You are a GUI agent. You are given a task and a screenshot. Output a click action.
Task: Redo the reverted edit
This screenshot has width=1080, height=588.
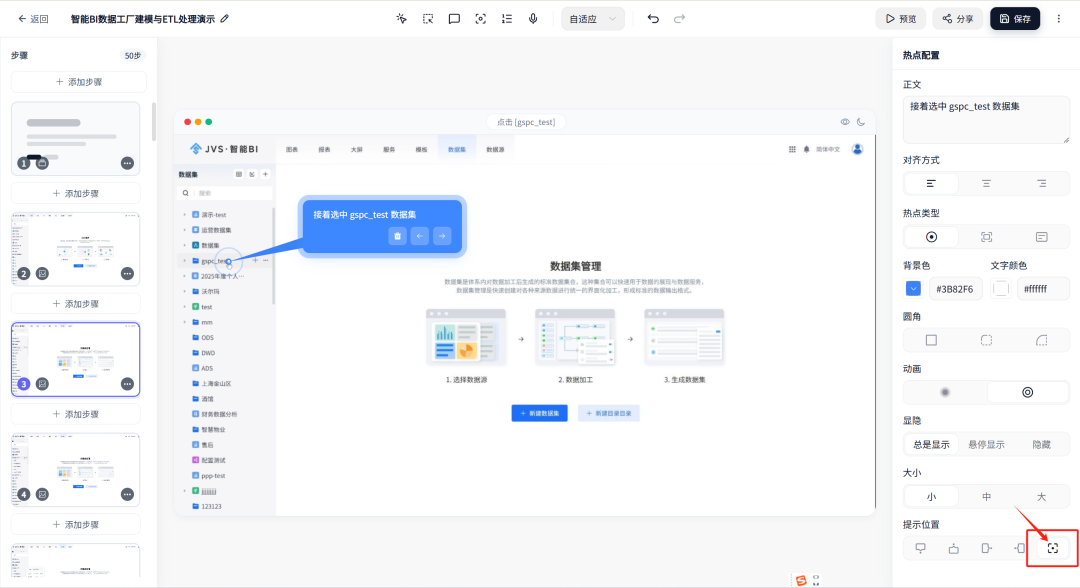(679, 19)
